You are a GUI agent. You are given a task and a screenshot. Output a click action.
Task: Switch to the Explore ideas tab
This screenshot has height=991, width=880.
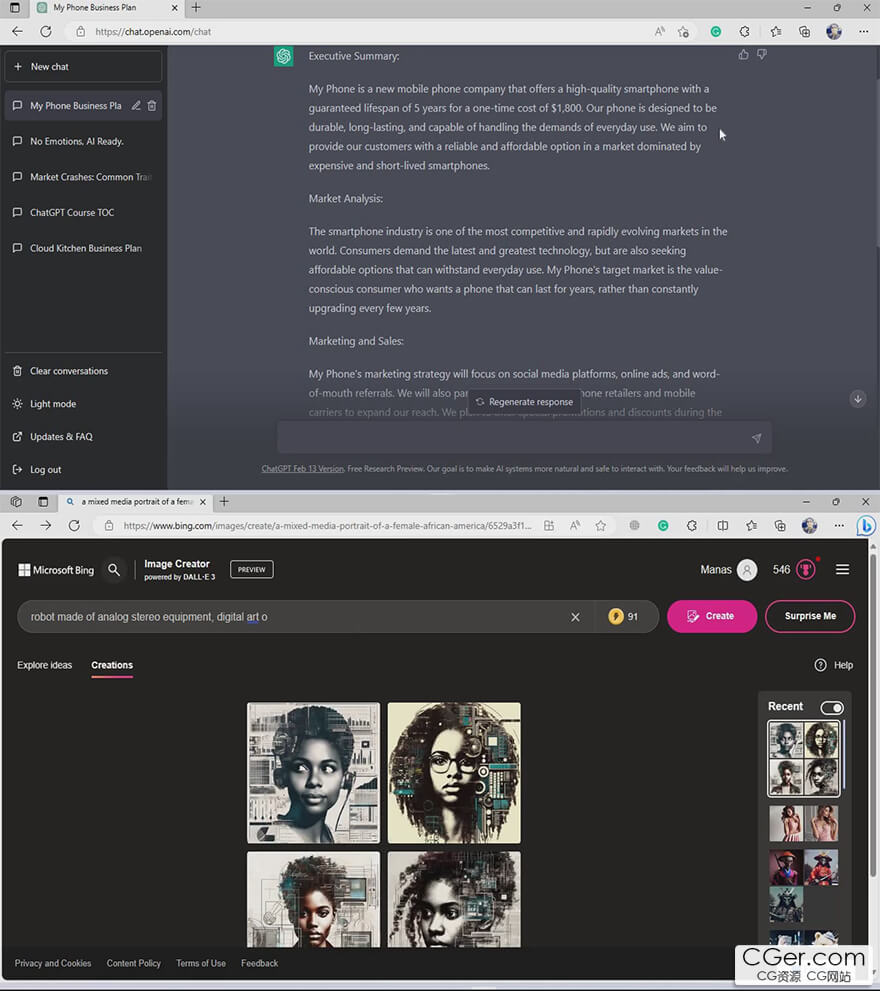pos(44,665)
